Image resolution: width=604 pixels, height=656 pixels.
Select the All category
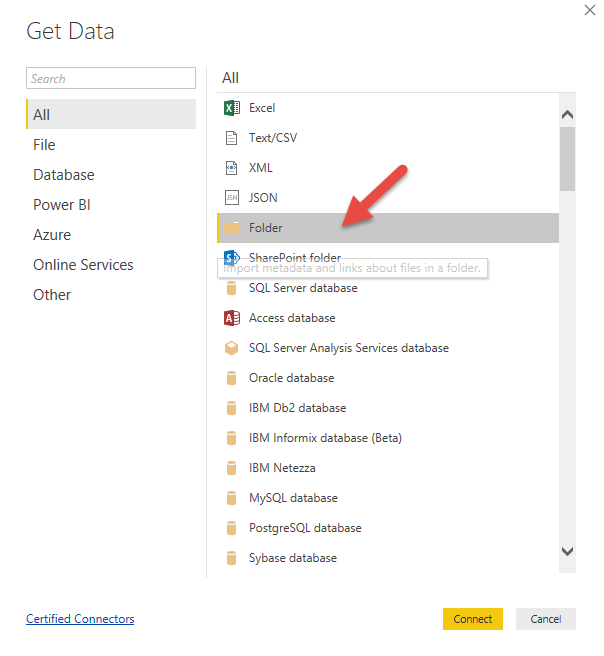point(111,114)
